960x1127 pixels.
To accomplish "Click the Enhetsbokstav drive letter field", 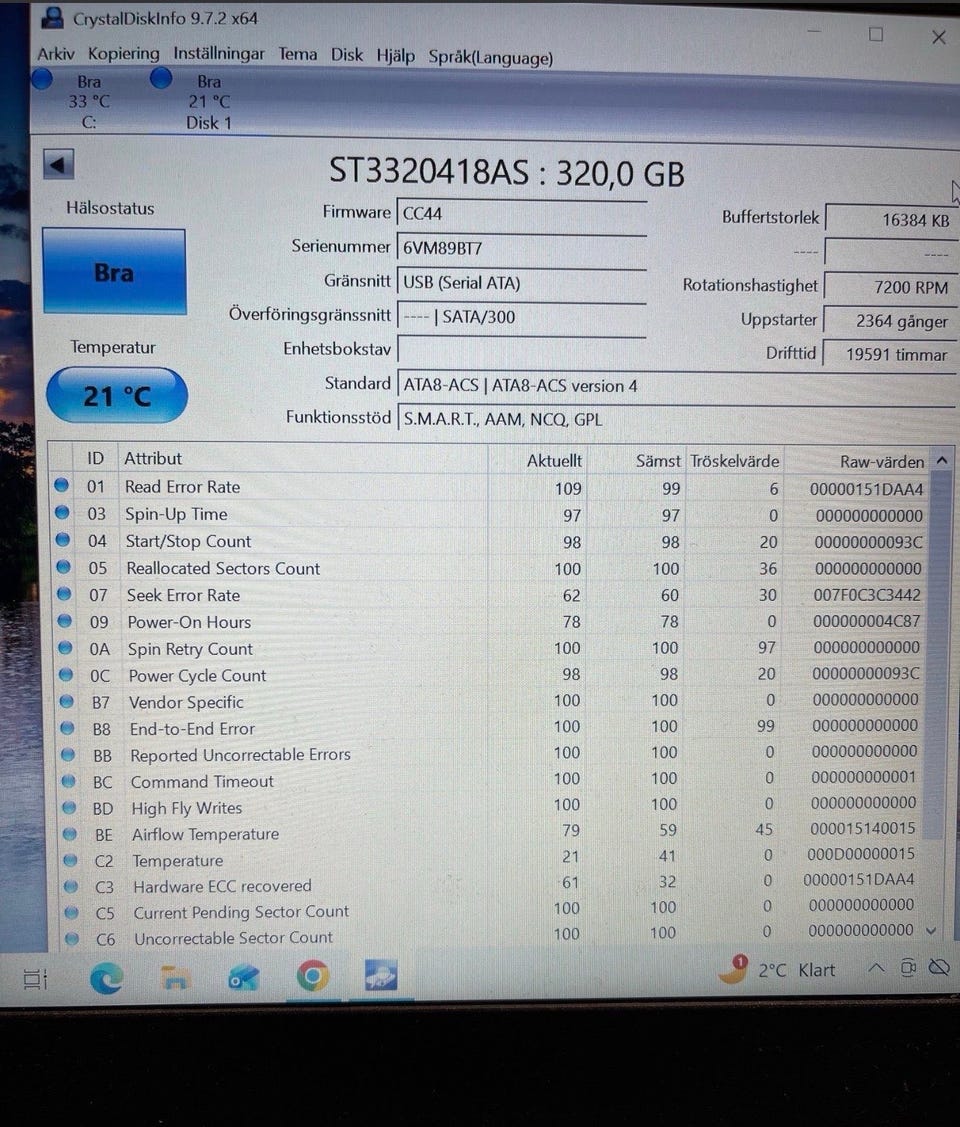I will [x=520, y=349].
